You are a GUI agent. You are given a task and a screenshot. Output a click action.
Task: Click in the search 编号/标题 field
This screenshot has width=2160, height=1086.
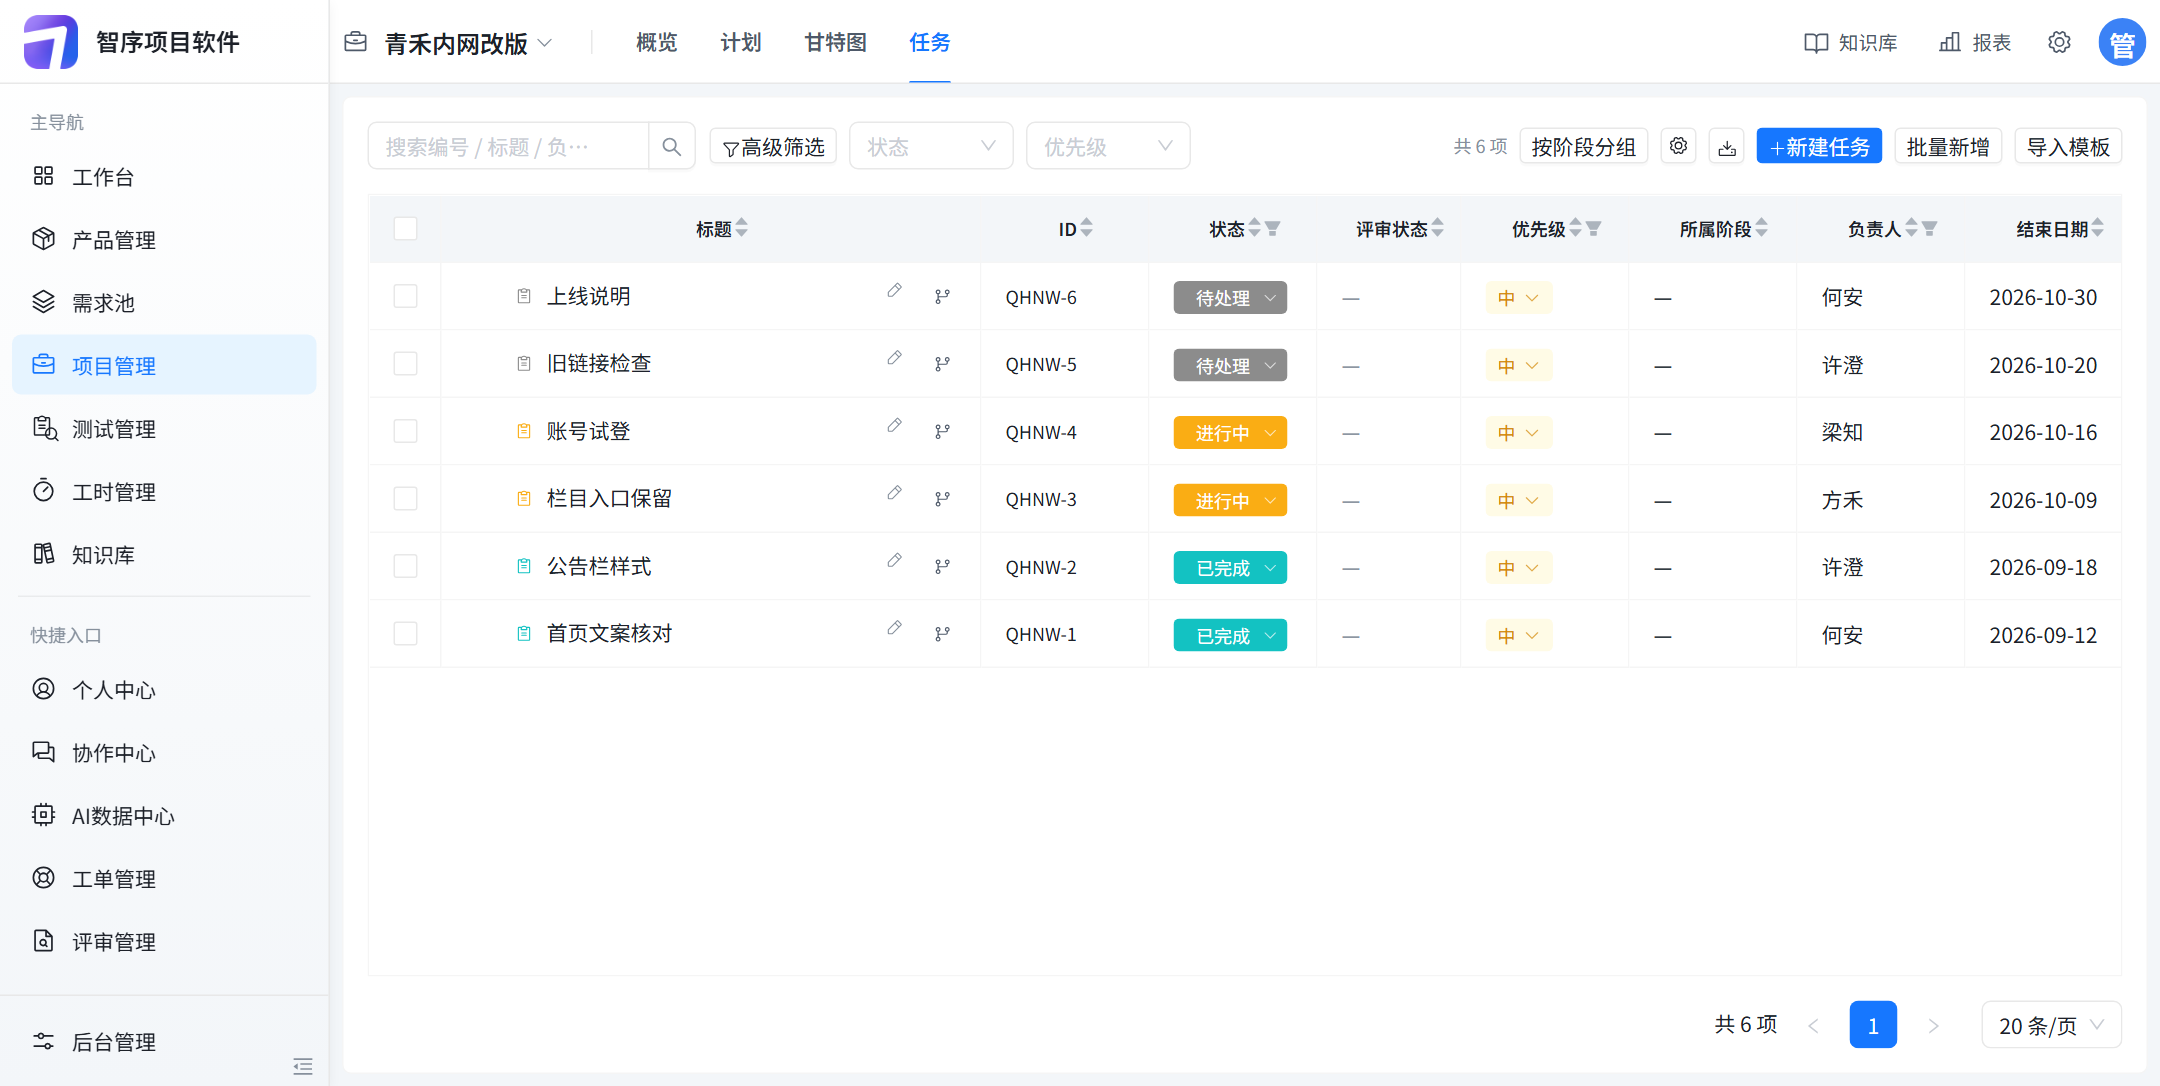click(508, 147)
